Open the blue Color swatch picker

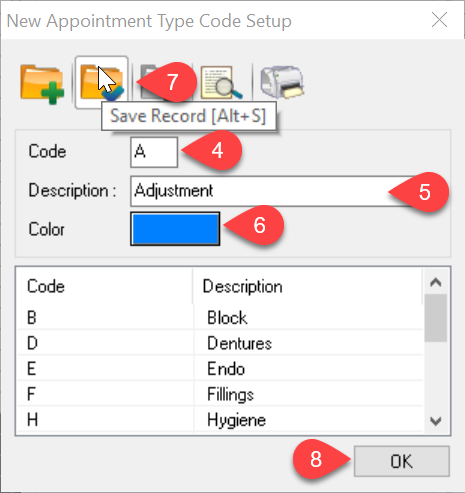tap(175, 229)
